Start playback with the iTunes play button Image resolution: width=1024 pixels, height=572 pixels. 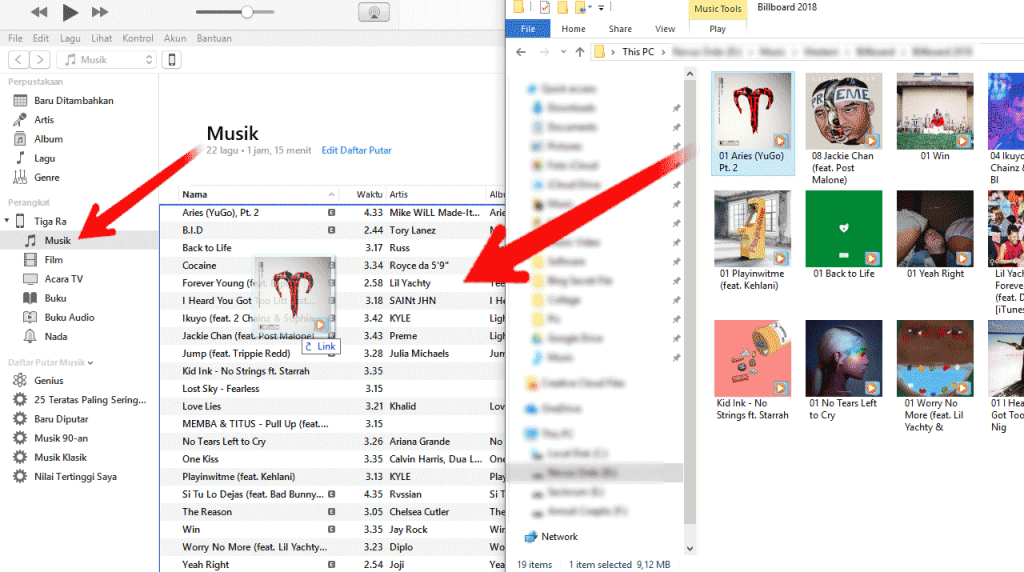tap(70, 12)
